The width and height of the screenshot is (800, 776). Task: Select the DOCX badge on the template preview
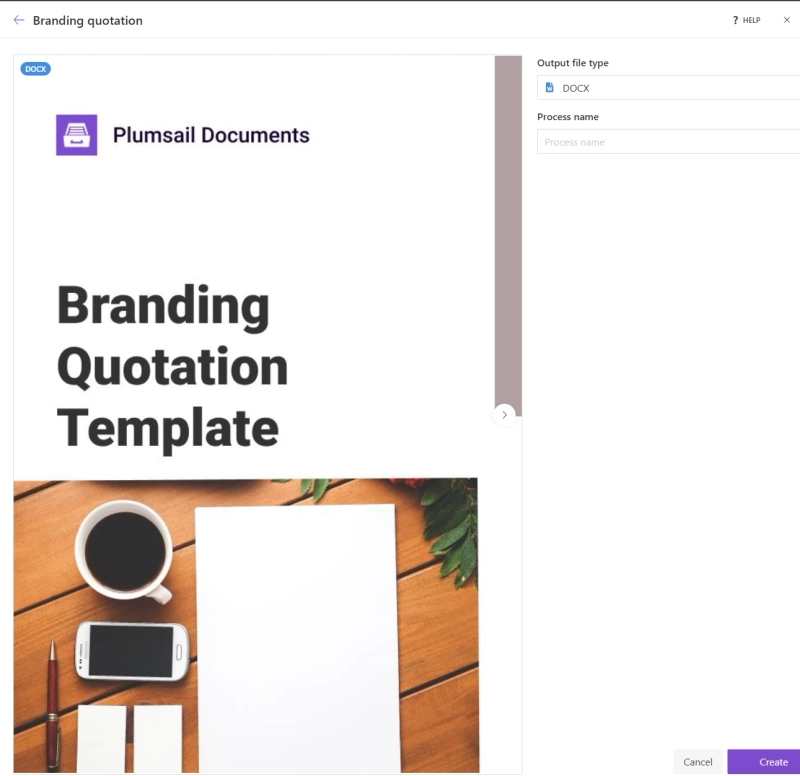[x=35, y=69]
